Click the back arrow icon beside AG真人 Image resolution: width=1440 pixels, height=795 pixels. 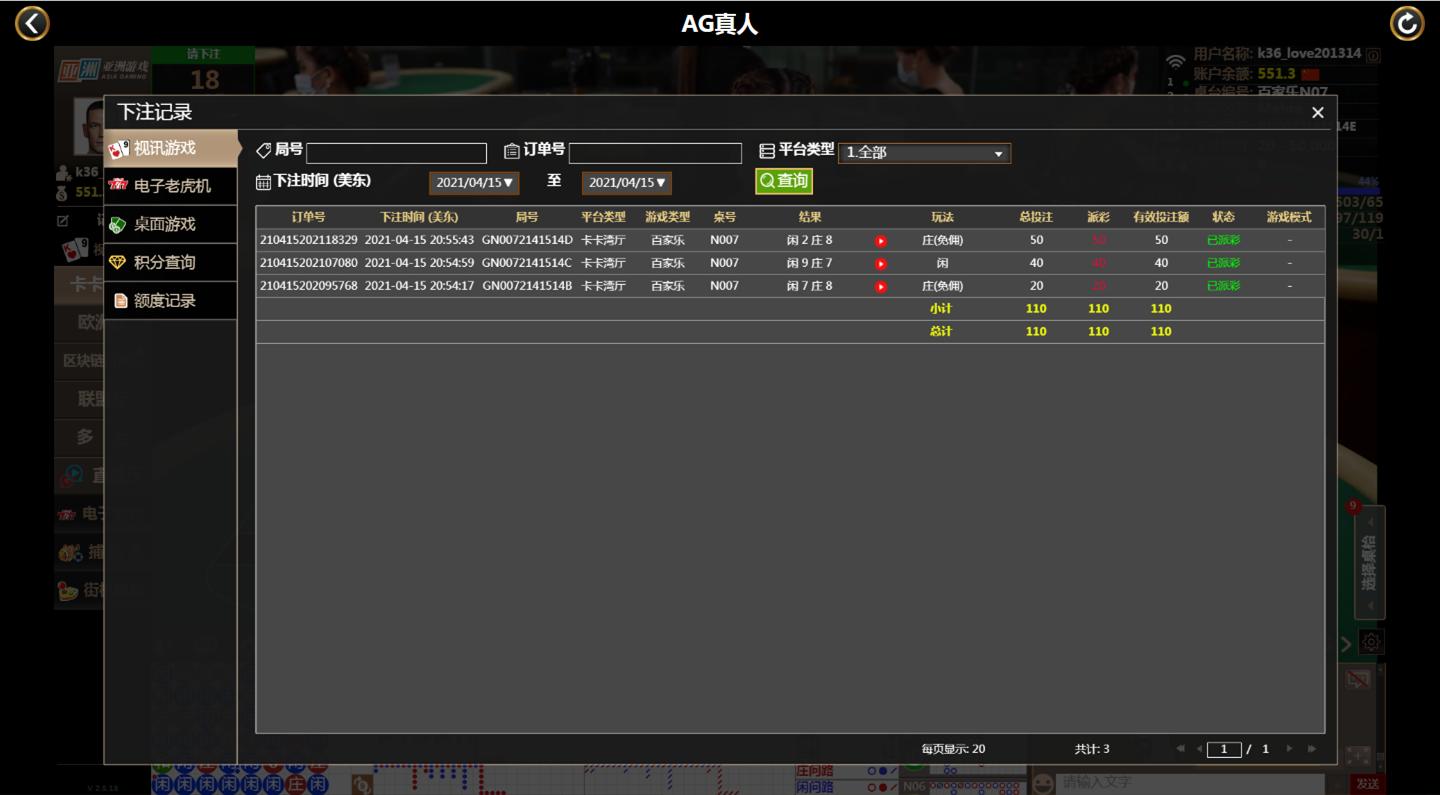(32, 23)
